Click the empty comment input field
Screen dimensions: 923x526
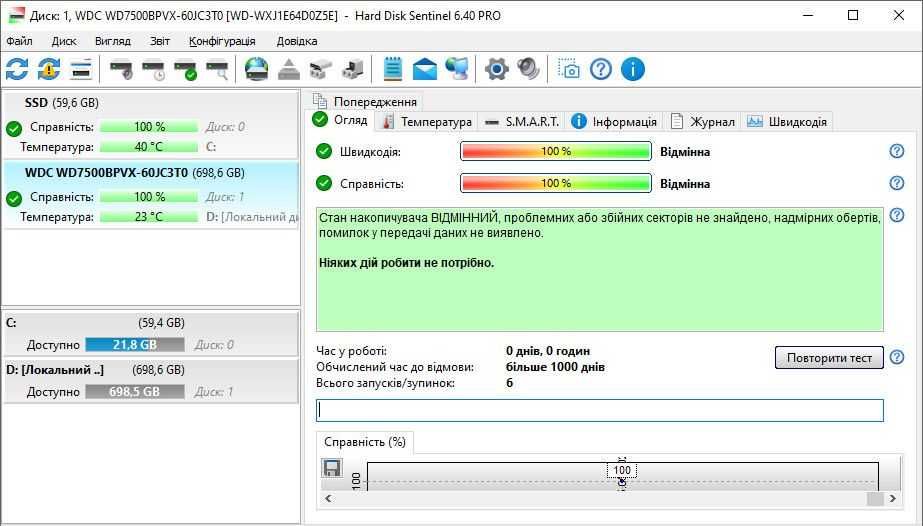pyautogui.click(x=600, y=410)
